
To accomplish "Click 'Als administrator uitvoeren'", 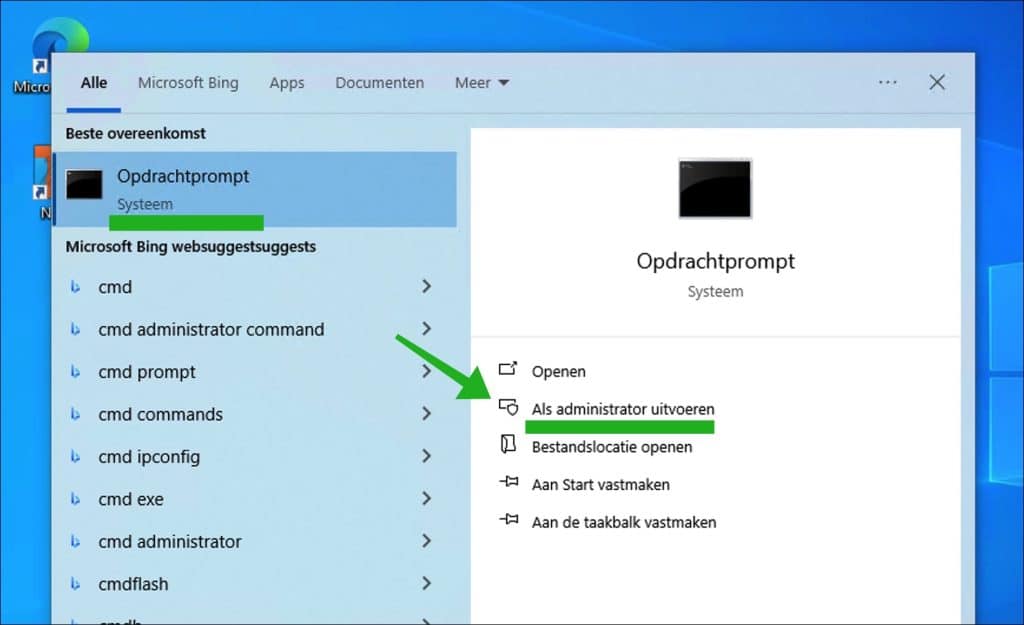I will (x=623, y=409).
